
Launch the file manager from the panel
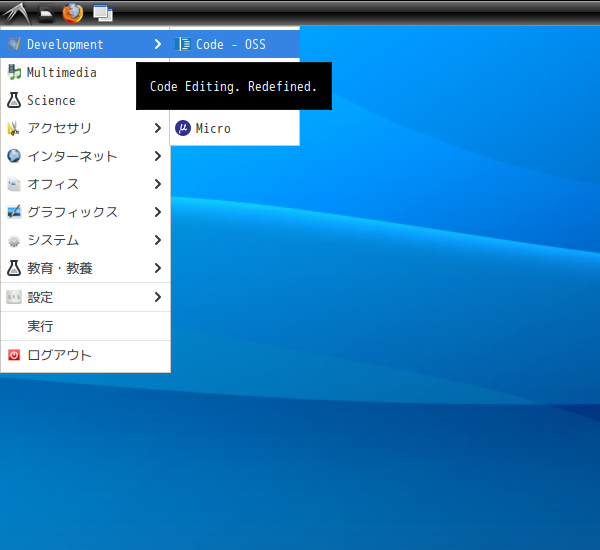46,13
